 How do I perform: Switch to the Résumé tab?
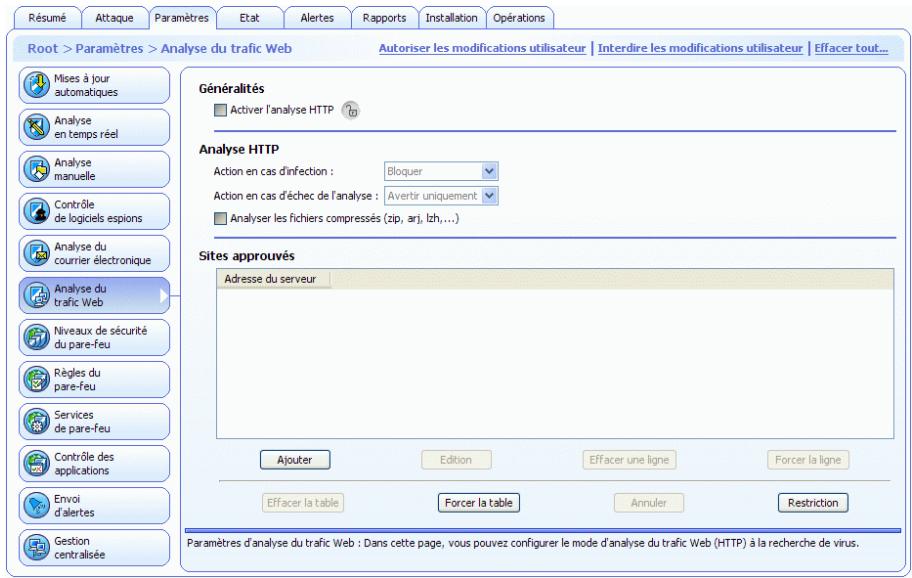tap(47, 18)
